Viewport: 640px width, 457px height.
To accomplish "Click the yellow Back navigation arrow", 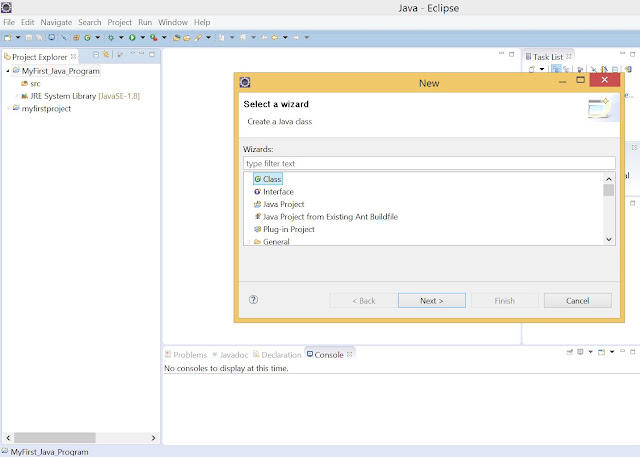I will coord(275,38).
